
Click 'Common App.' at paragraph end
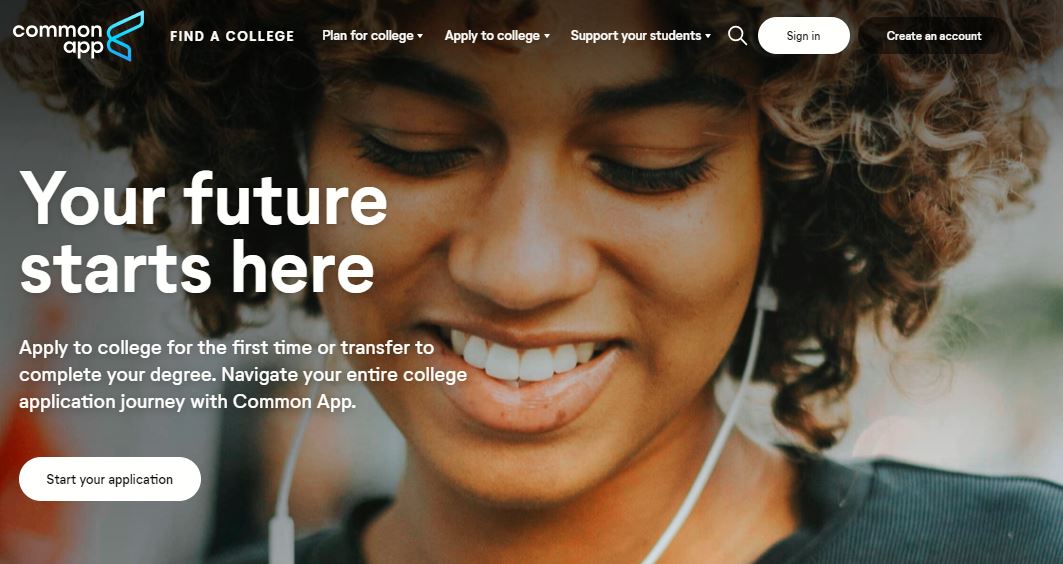(294, 402)
